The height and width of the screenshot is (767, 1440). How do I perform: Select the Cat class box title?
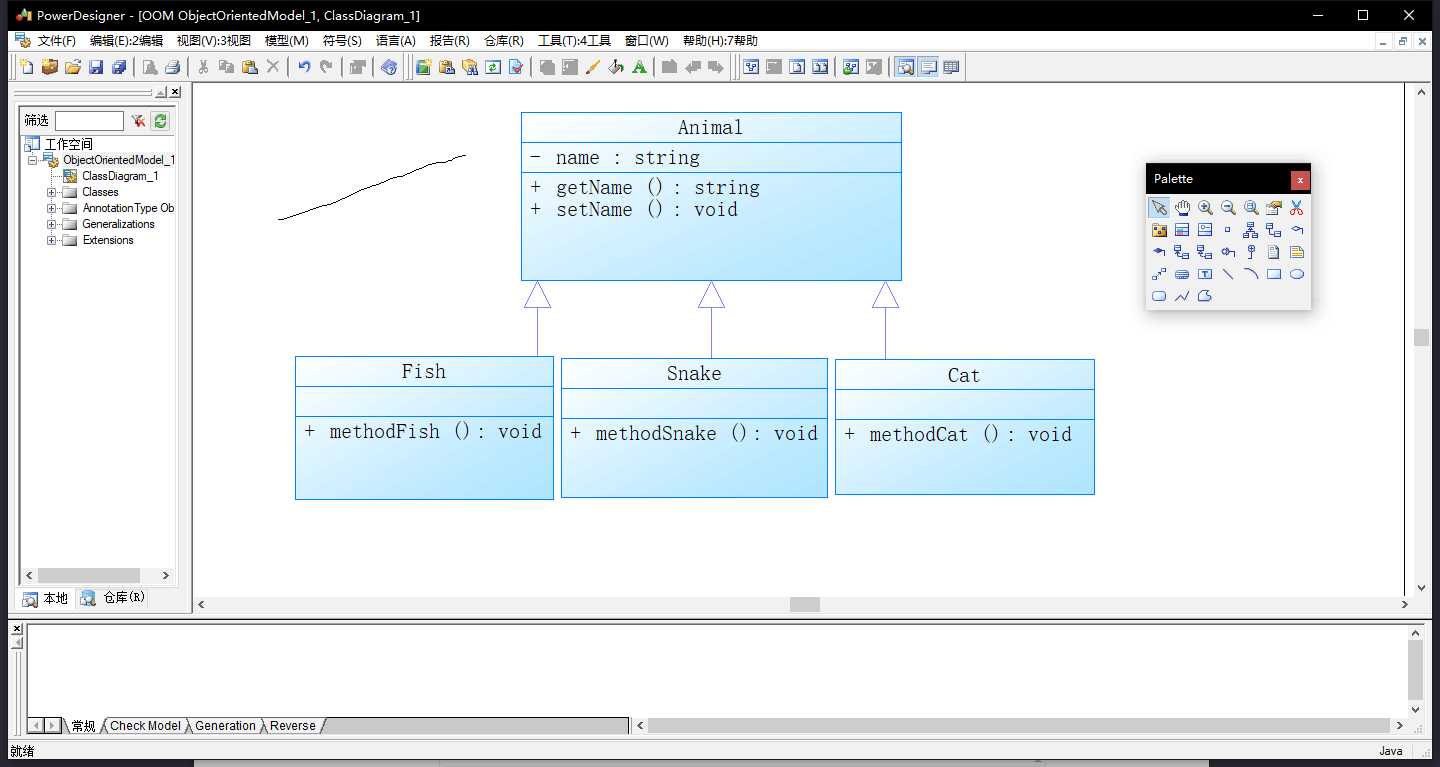coord(964,375)
